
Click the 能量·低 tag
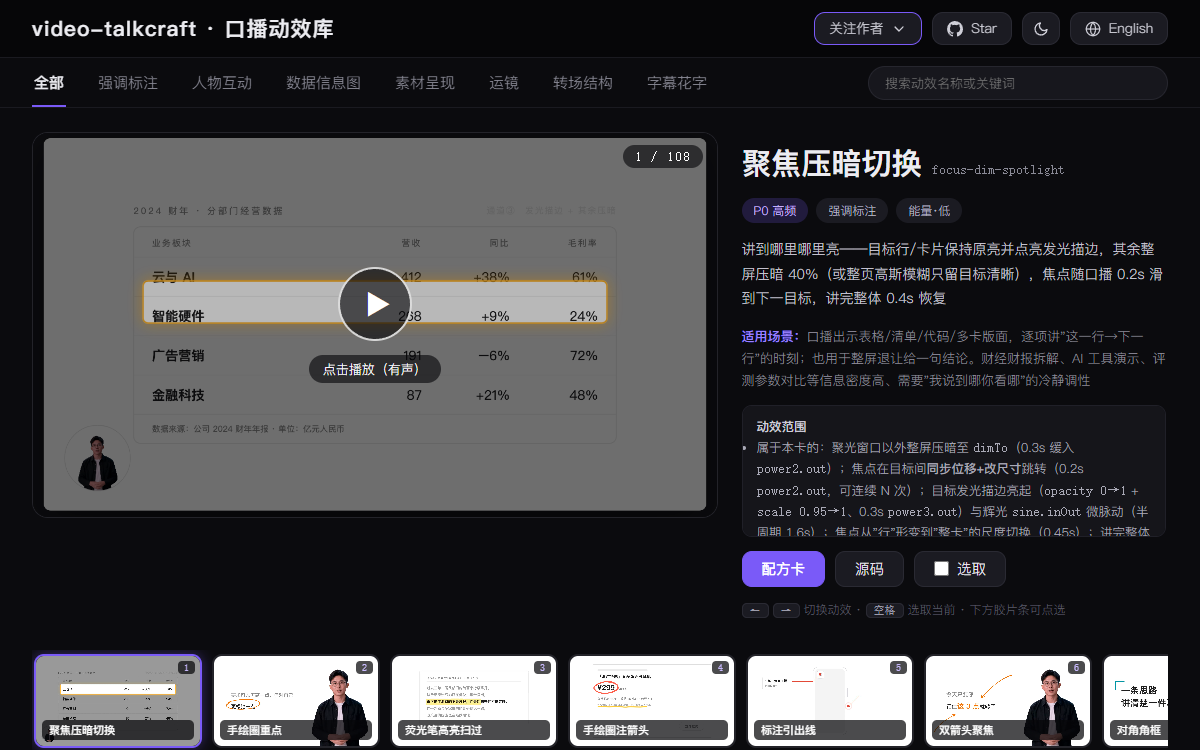(929, 210)
